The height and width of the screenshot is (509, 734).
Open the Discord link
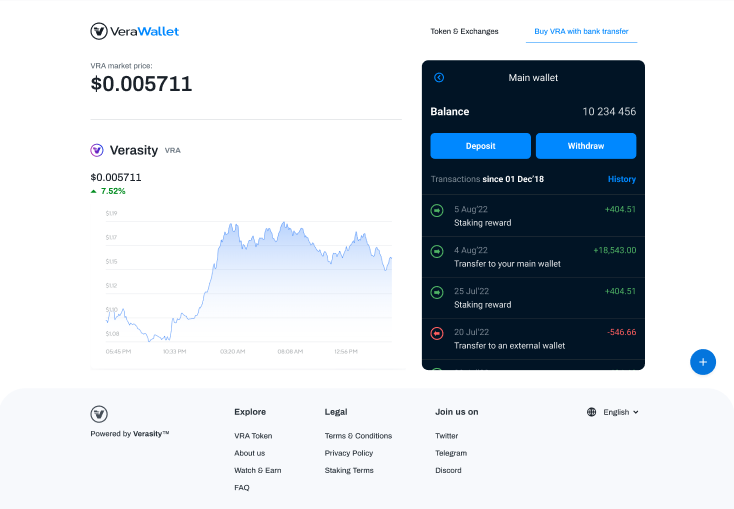448,470
